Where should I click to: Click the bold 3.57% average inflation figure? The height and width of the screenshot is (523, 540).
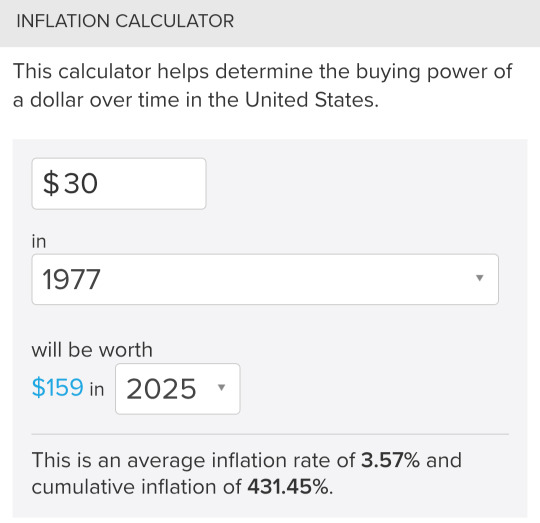(x=390, y=460)
